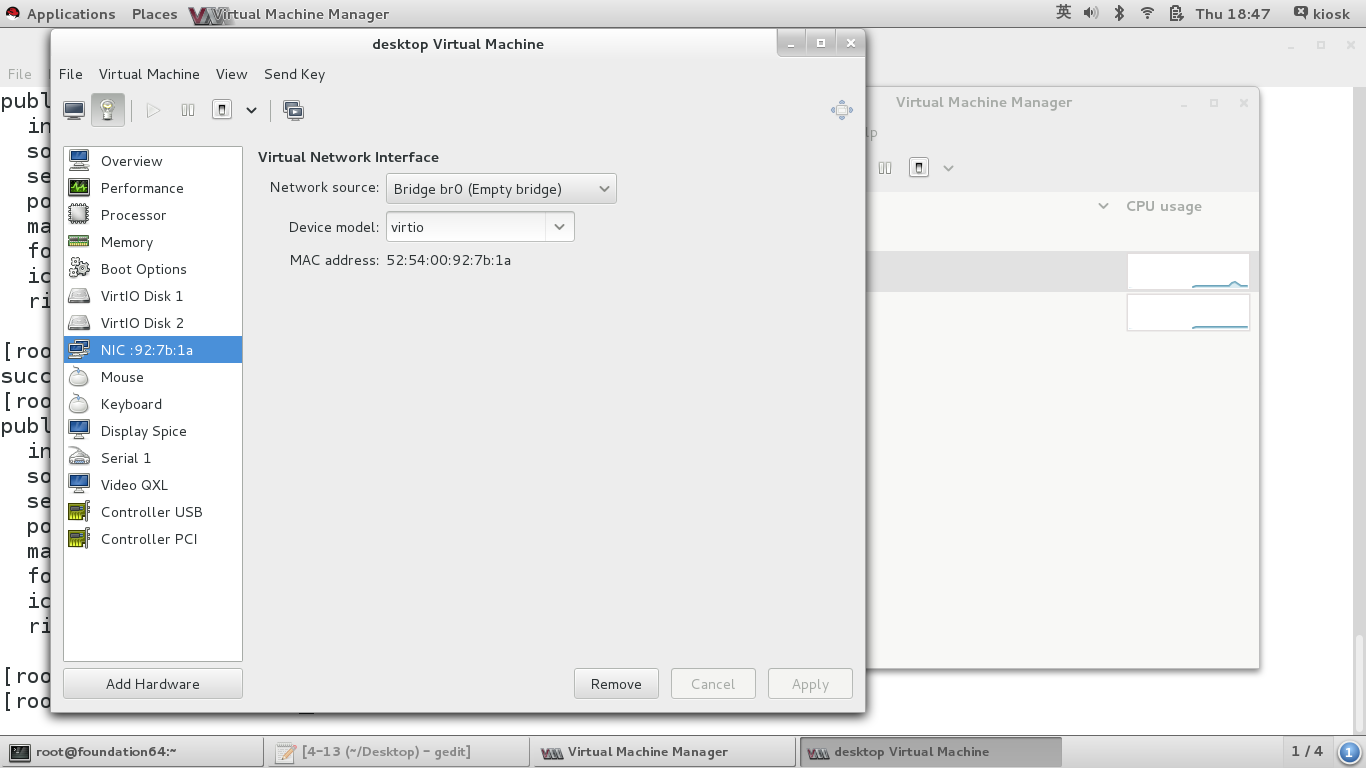Click shut down icon in Manager window
This screenshot has width=1366, height=768.
(919, 168)
